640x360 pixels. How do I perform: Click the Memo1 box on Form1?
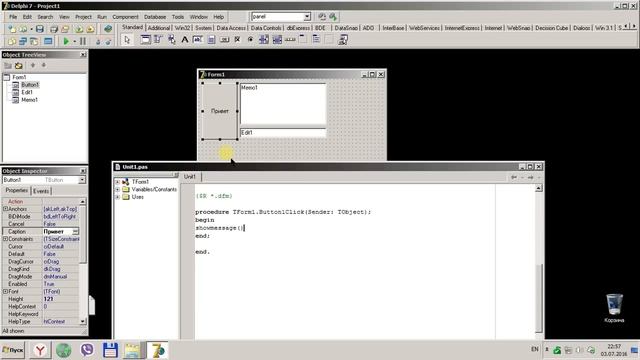[x=283, y=104]
